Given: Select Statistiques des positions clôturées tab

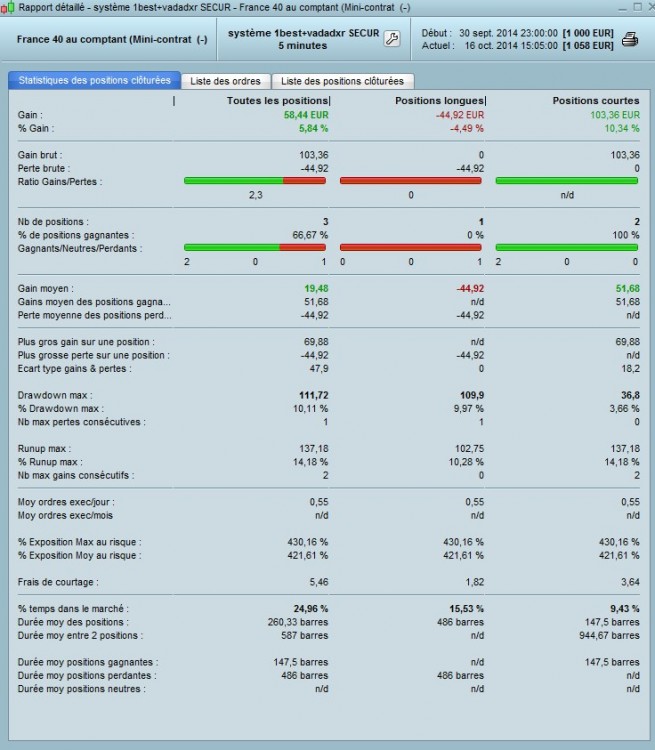Looking at the screenshot, I should 94,80.
